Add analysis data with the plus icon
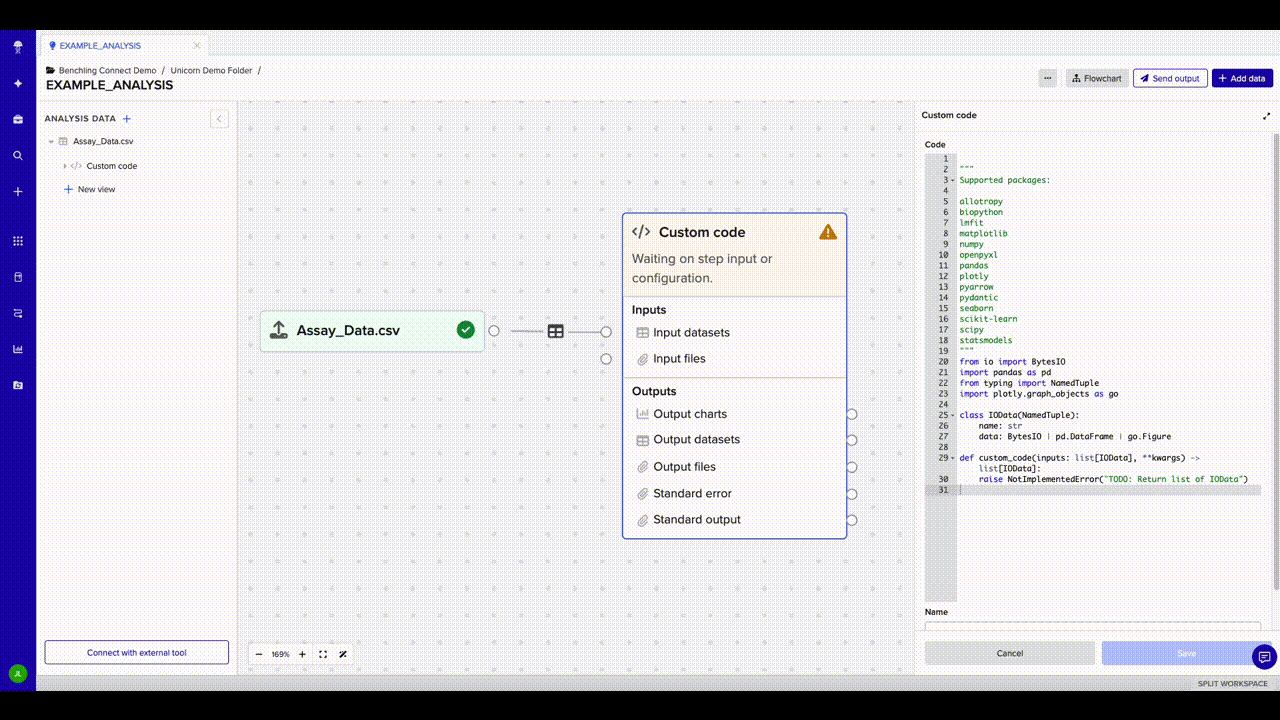This screenshot has width=1280, height=720. tap(127, 119)
